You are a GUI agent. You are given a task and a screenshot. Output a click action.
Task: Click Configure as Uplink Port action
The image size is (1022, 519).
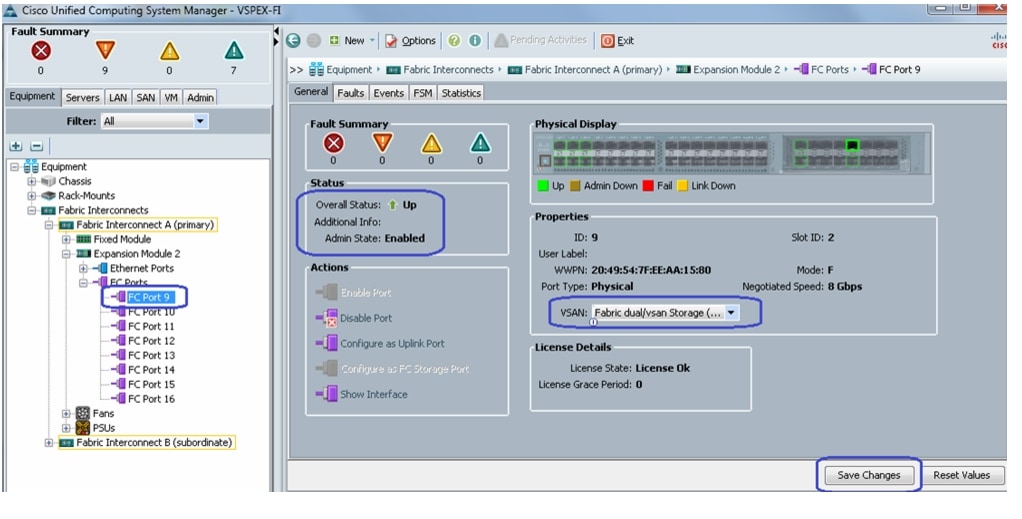click(380, 344)
